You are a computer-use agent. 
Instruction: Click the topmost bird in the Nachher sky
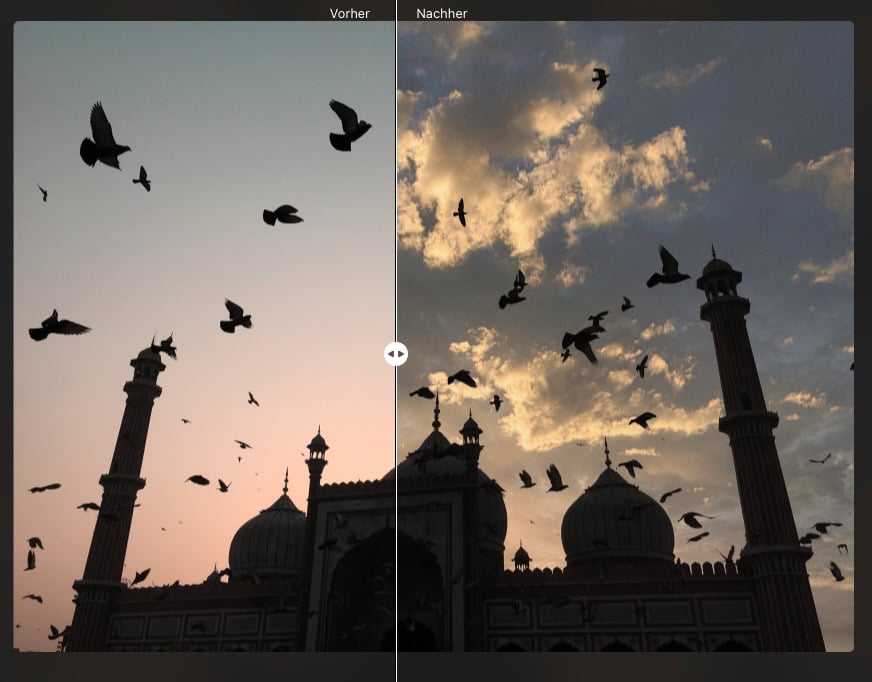[x=600, y=78]
